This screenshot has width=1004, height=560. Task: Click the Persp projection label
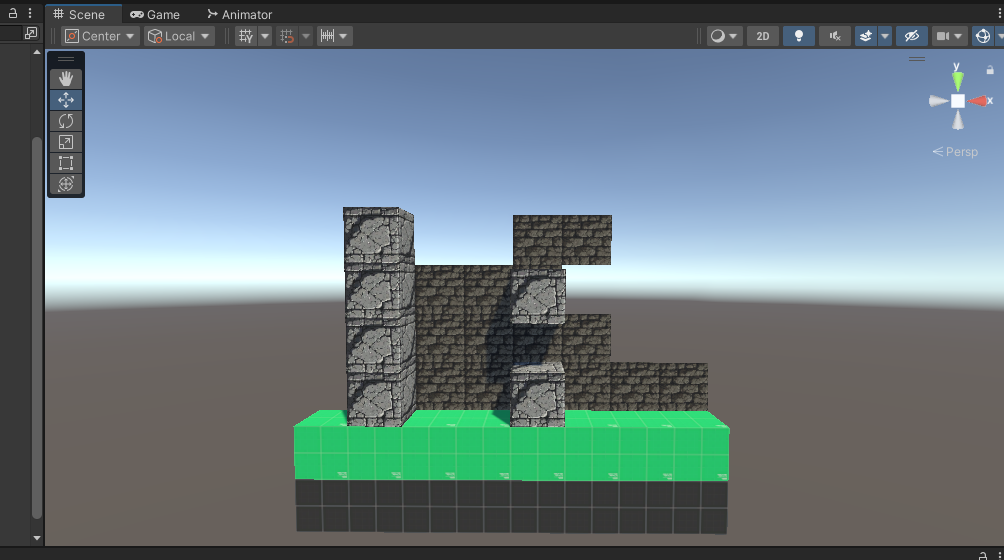click(955, 152)
